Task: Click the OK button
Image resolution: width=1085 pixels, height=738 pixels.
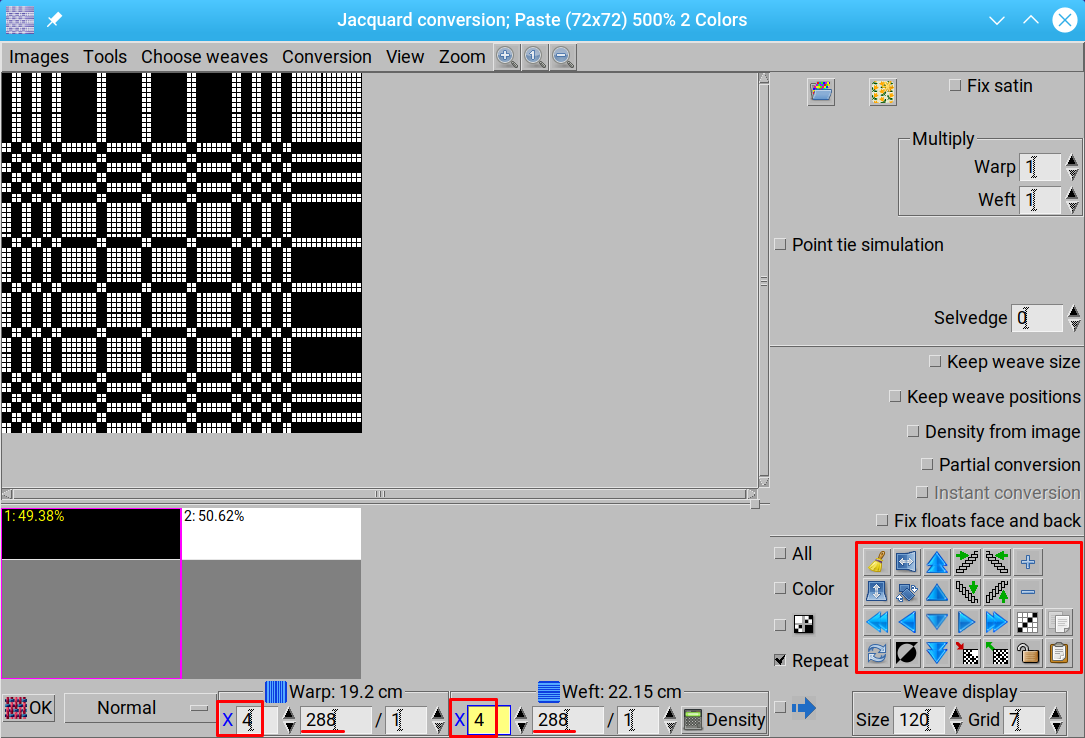Action: tap(28, 708)
